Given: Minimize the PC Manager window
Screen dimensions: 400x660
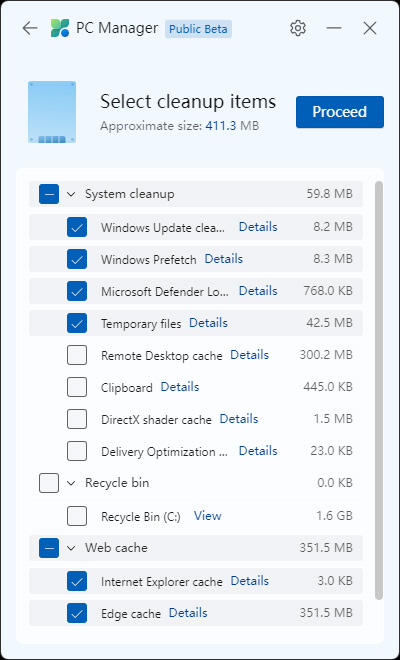Looking at the screenshot, I should pos(334,28).
